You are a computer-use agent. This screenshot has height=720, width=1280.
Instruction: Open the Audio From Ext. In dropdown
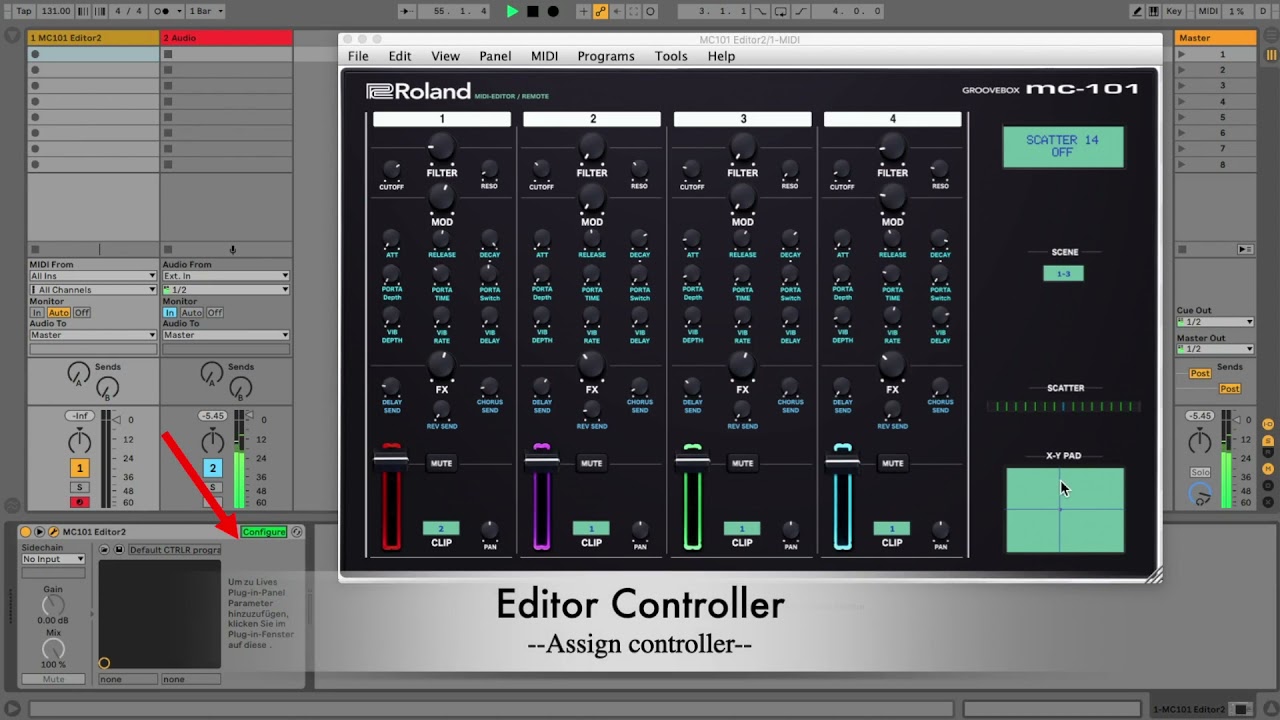[x=225, y=276]
